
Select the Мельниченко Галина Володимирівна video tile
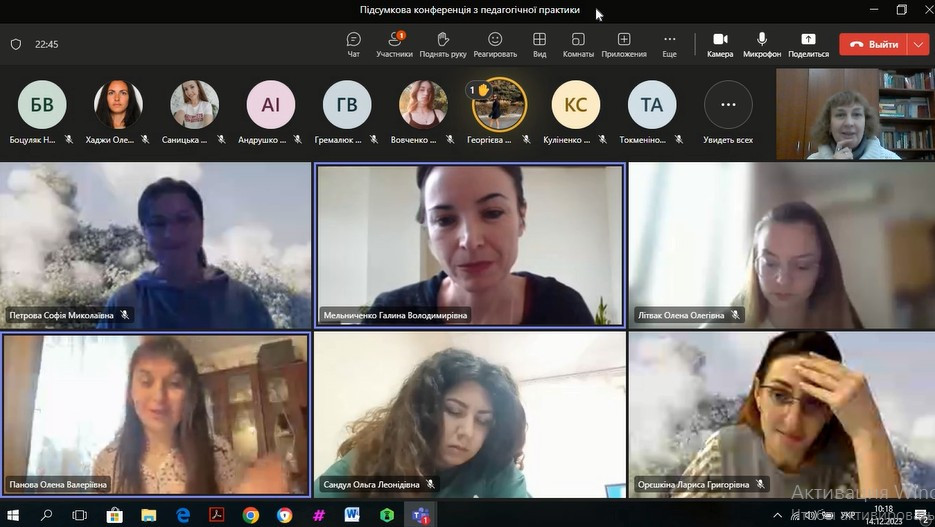[469, 245]
